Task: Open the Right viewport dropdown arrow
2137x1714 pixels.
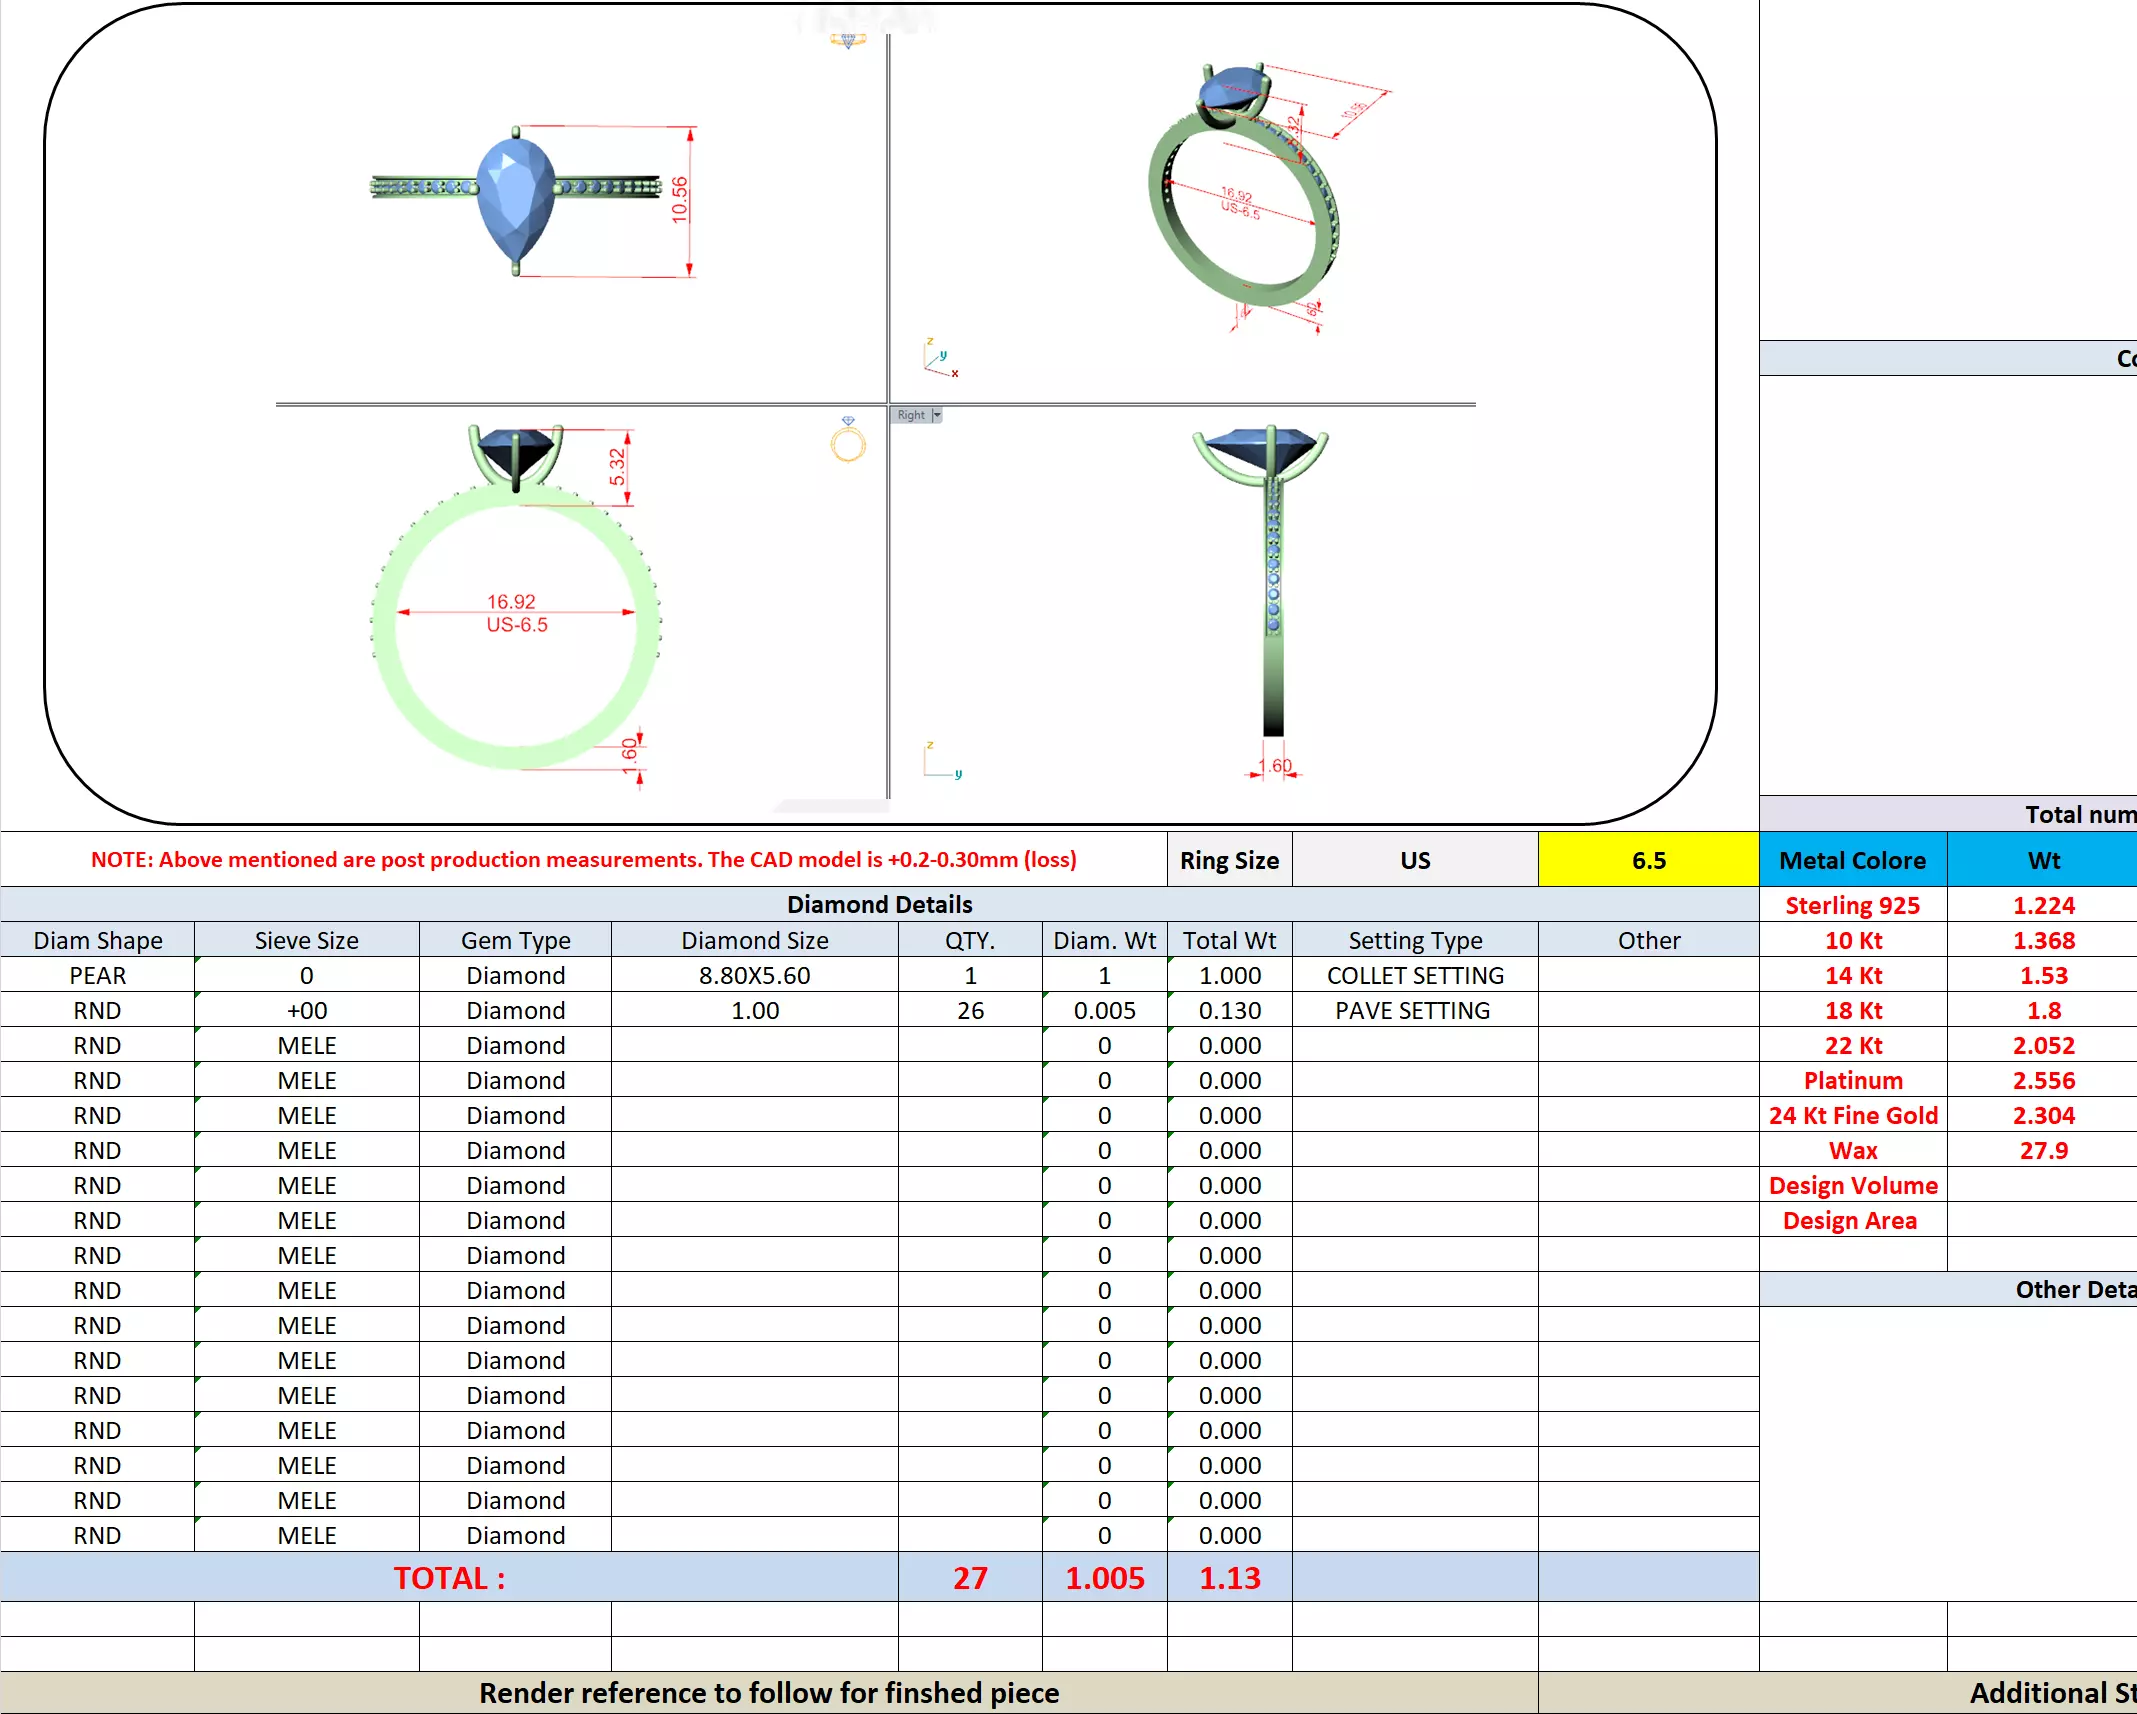Action: coord(937,415)
